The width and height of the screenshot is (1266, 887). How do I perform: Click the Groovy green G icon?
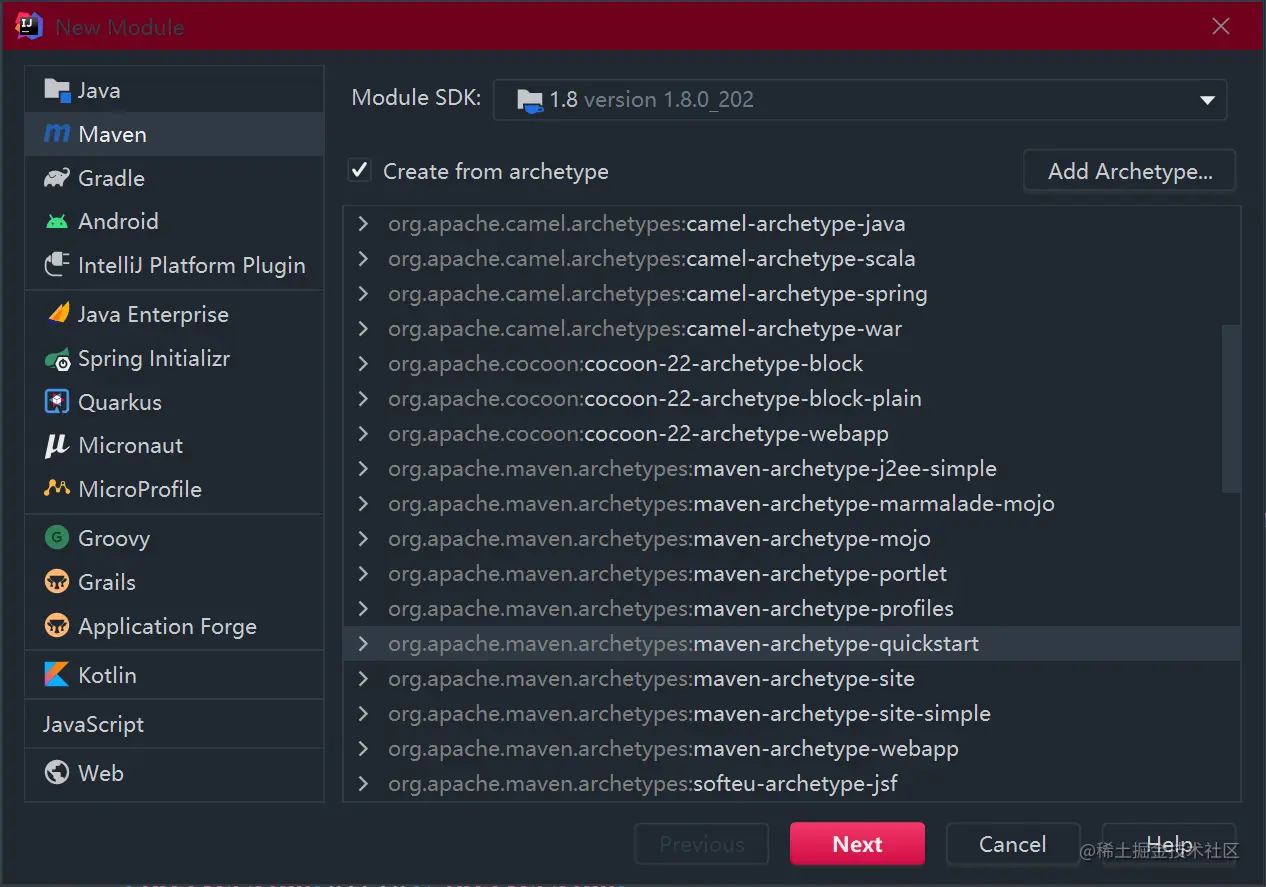[x=57, y=538]
